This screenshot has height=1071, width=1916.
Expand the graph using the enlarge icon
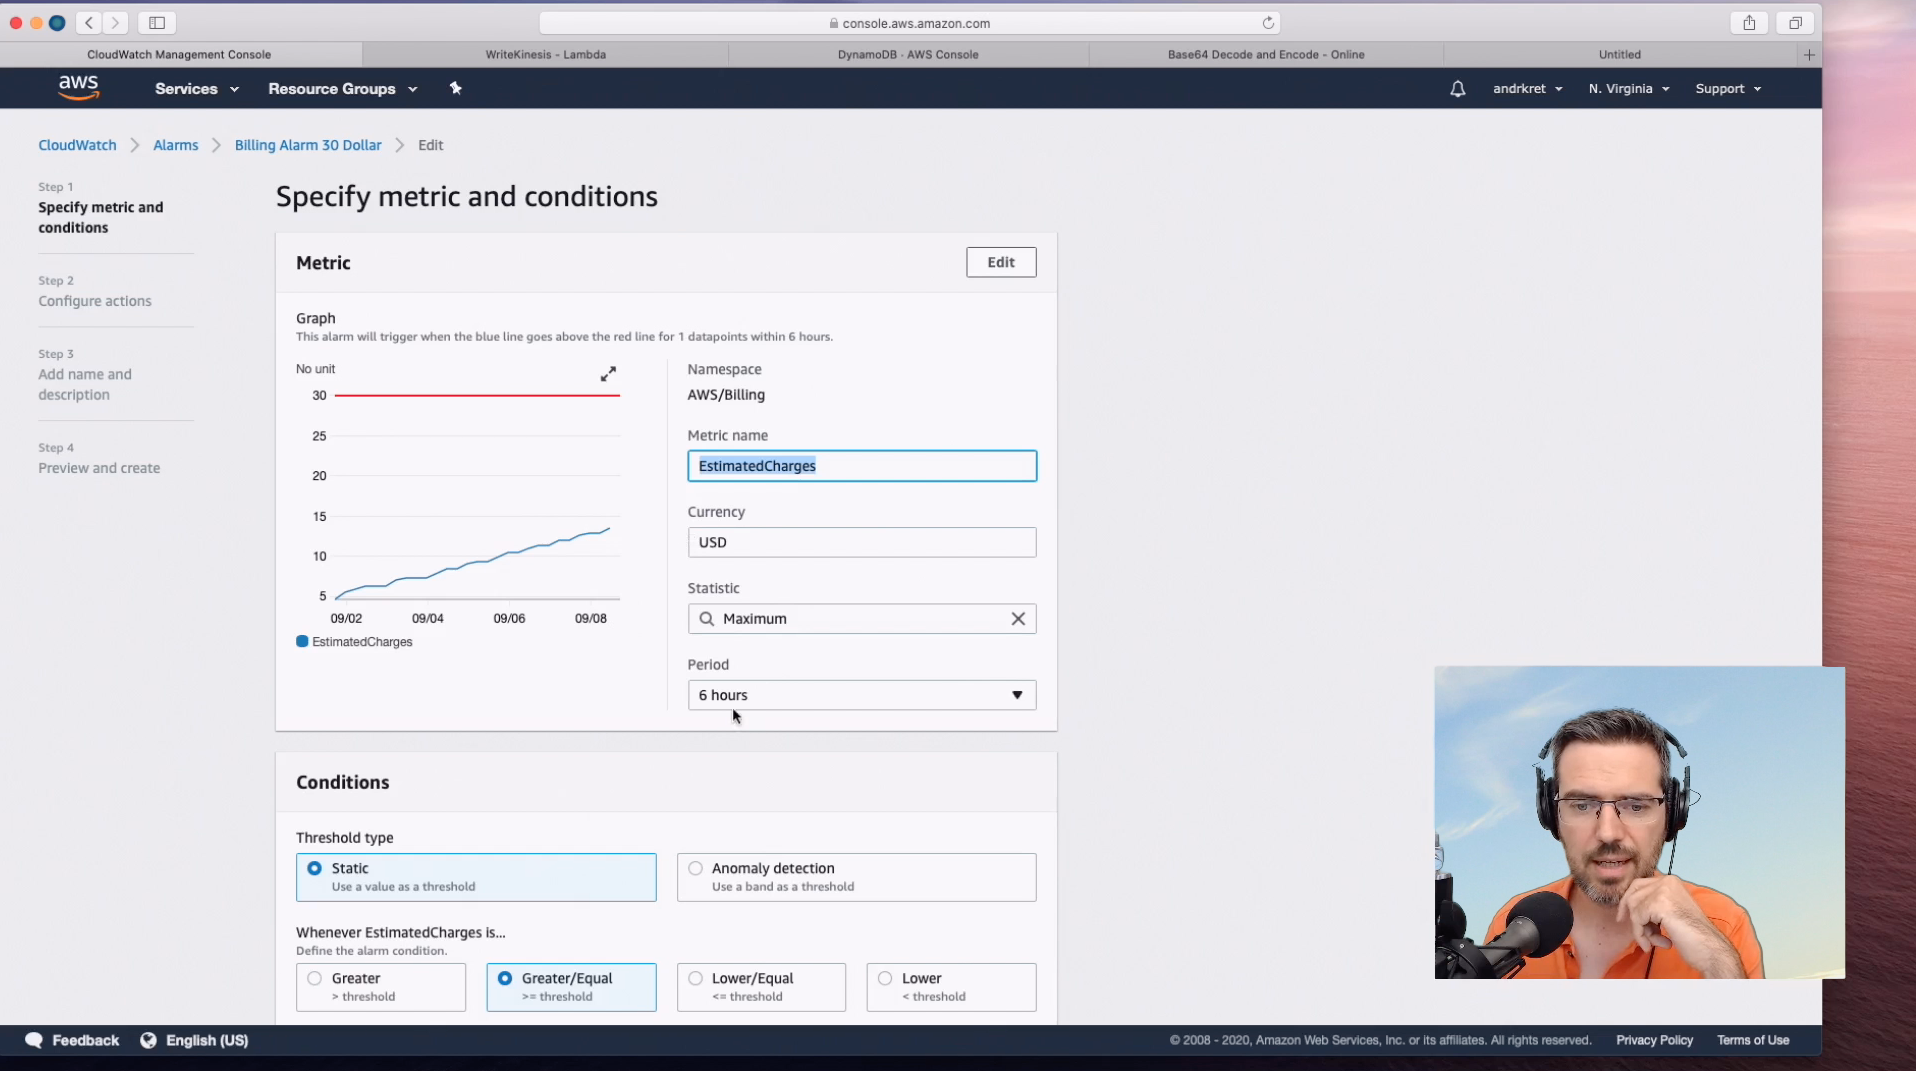coord(608,374)
